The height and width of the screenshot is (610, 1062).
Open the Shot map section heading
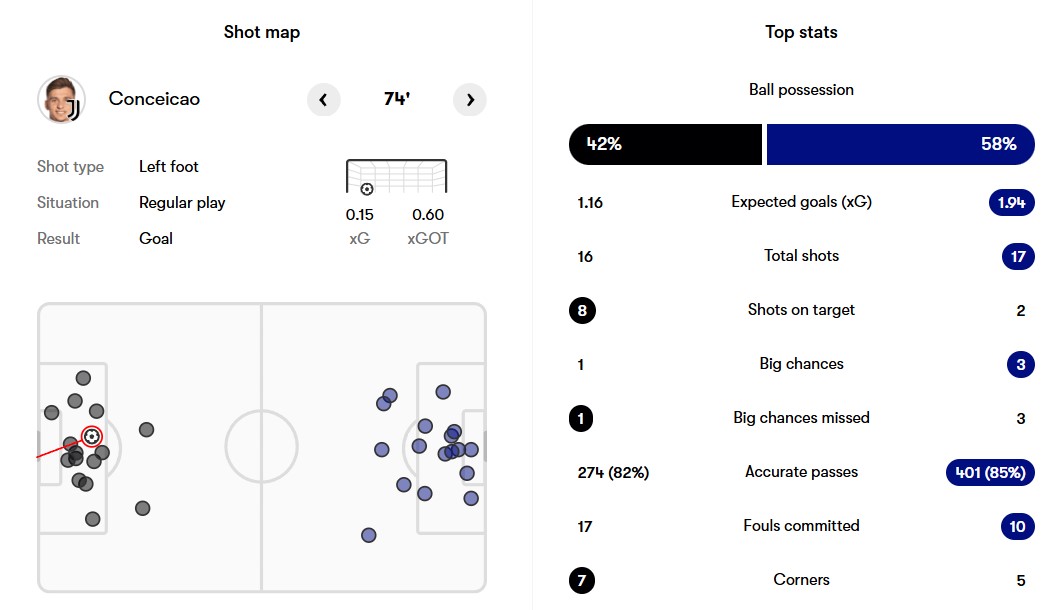tap(262, 32)
